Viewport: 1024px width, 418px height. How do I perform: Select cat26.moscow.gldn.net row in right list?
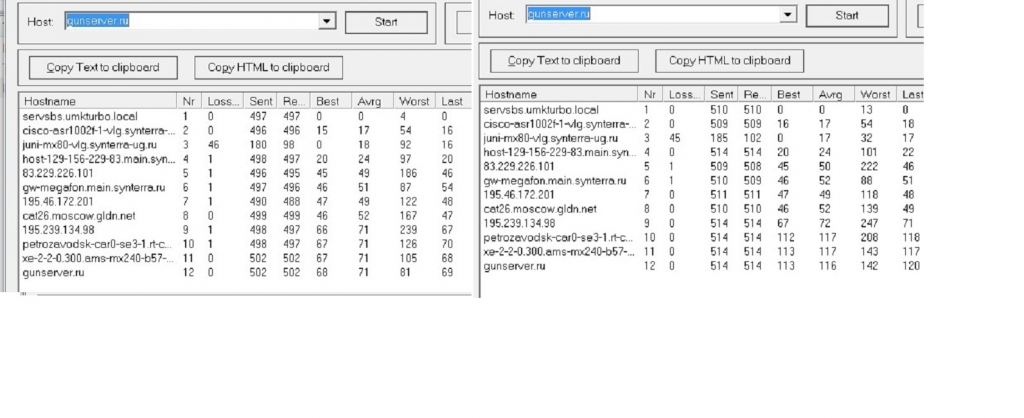pos(541,209)
